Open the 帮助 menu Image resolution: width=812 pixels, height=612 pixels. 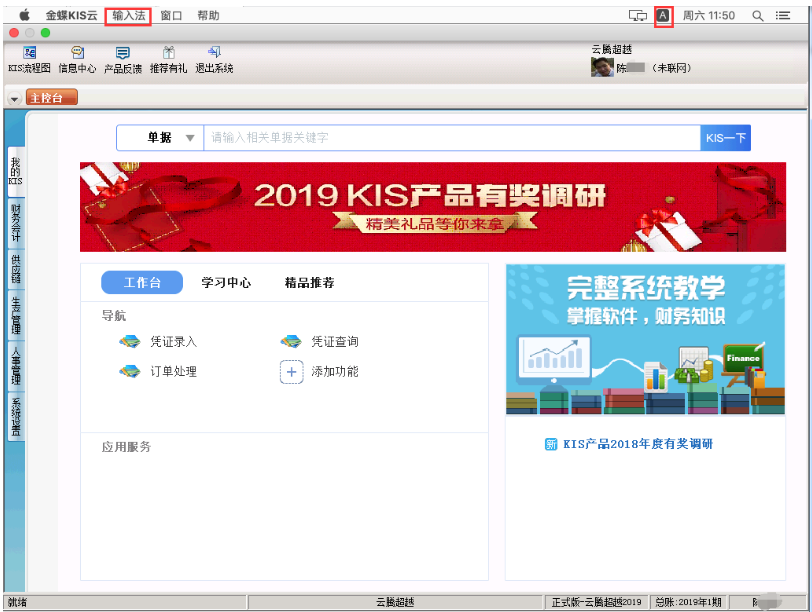click(x=208, y=16)
